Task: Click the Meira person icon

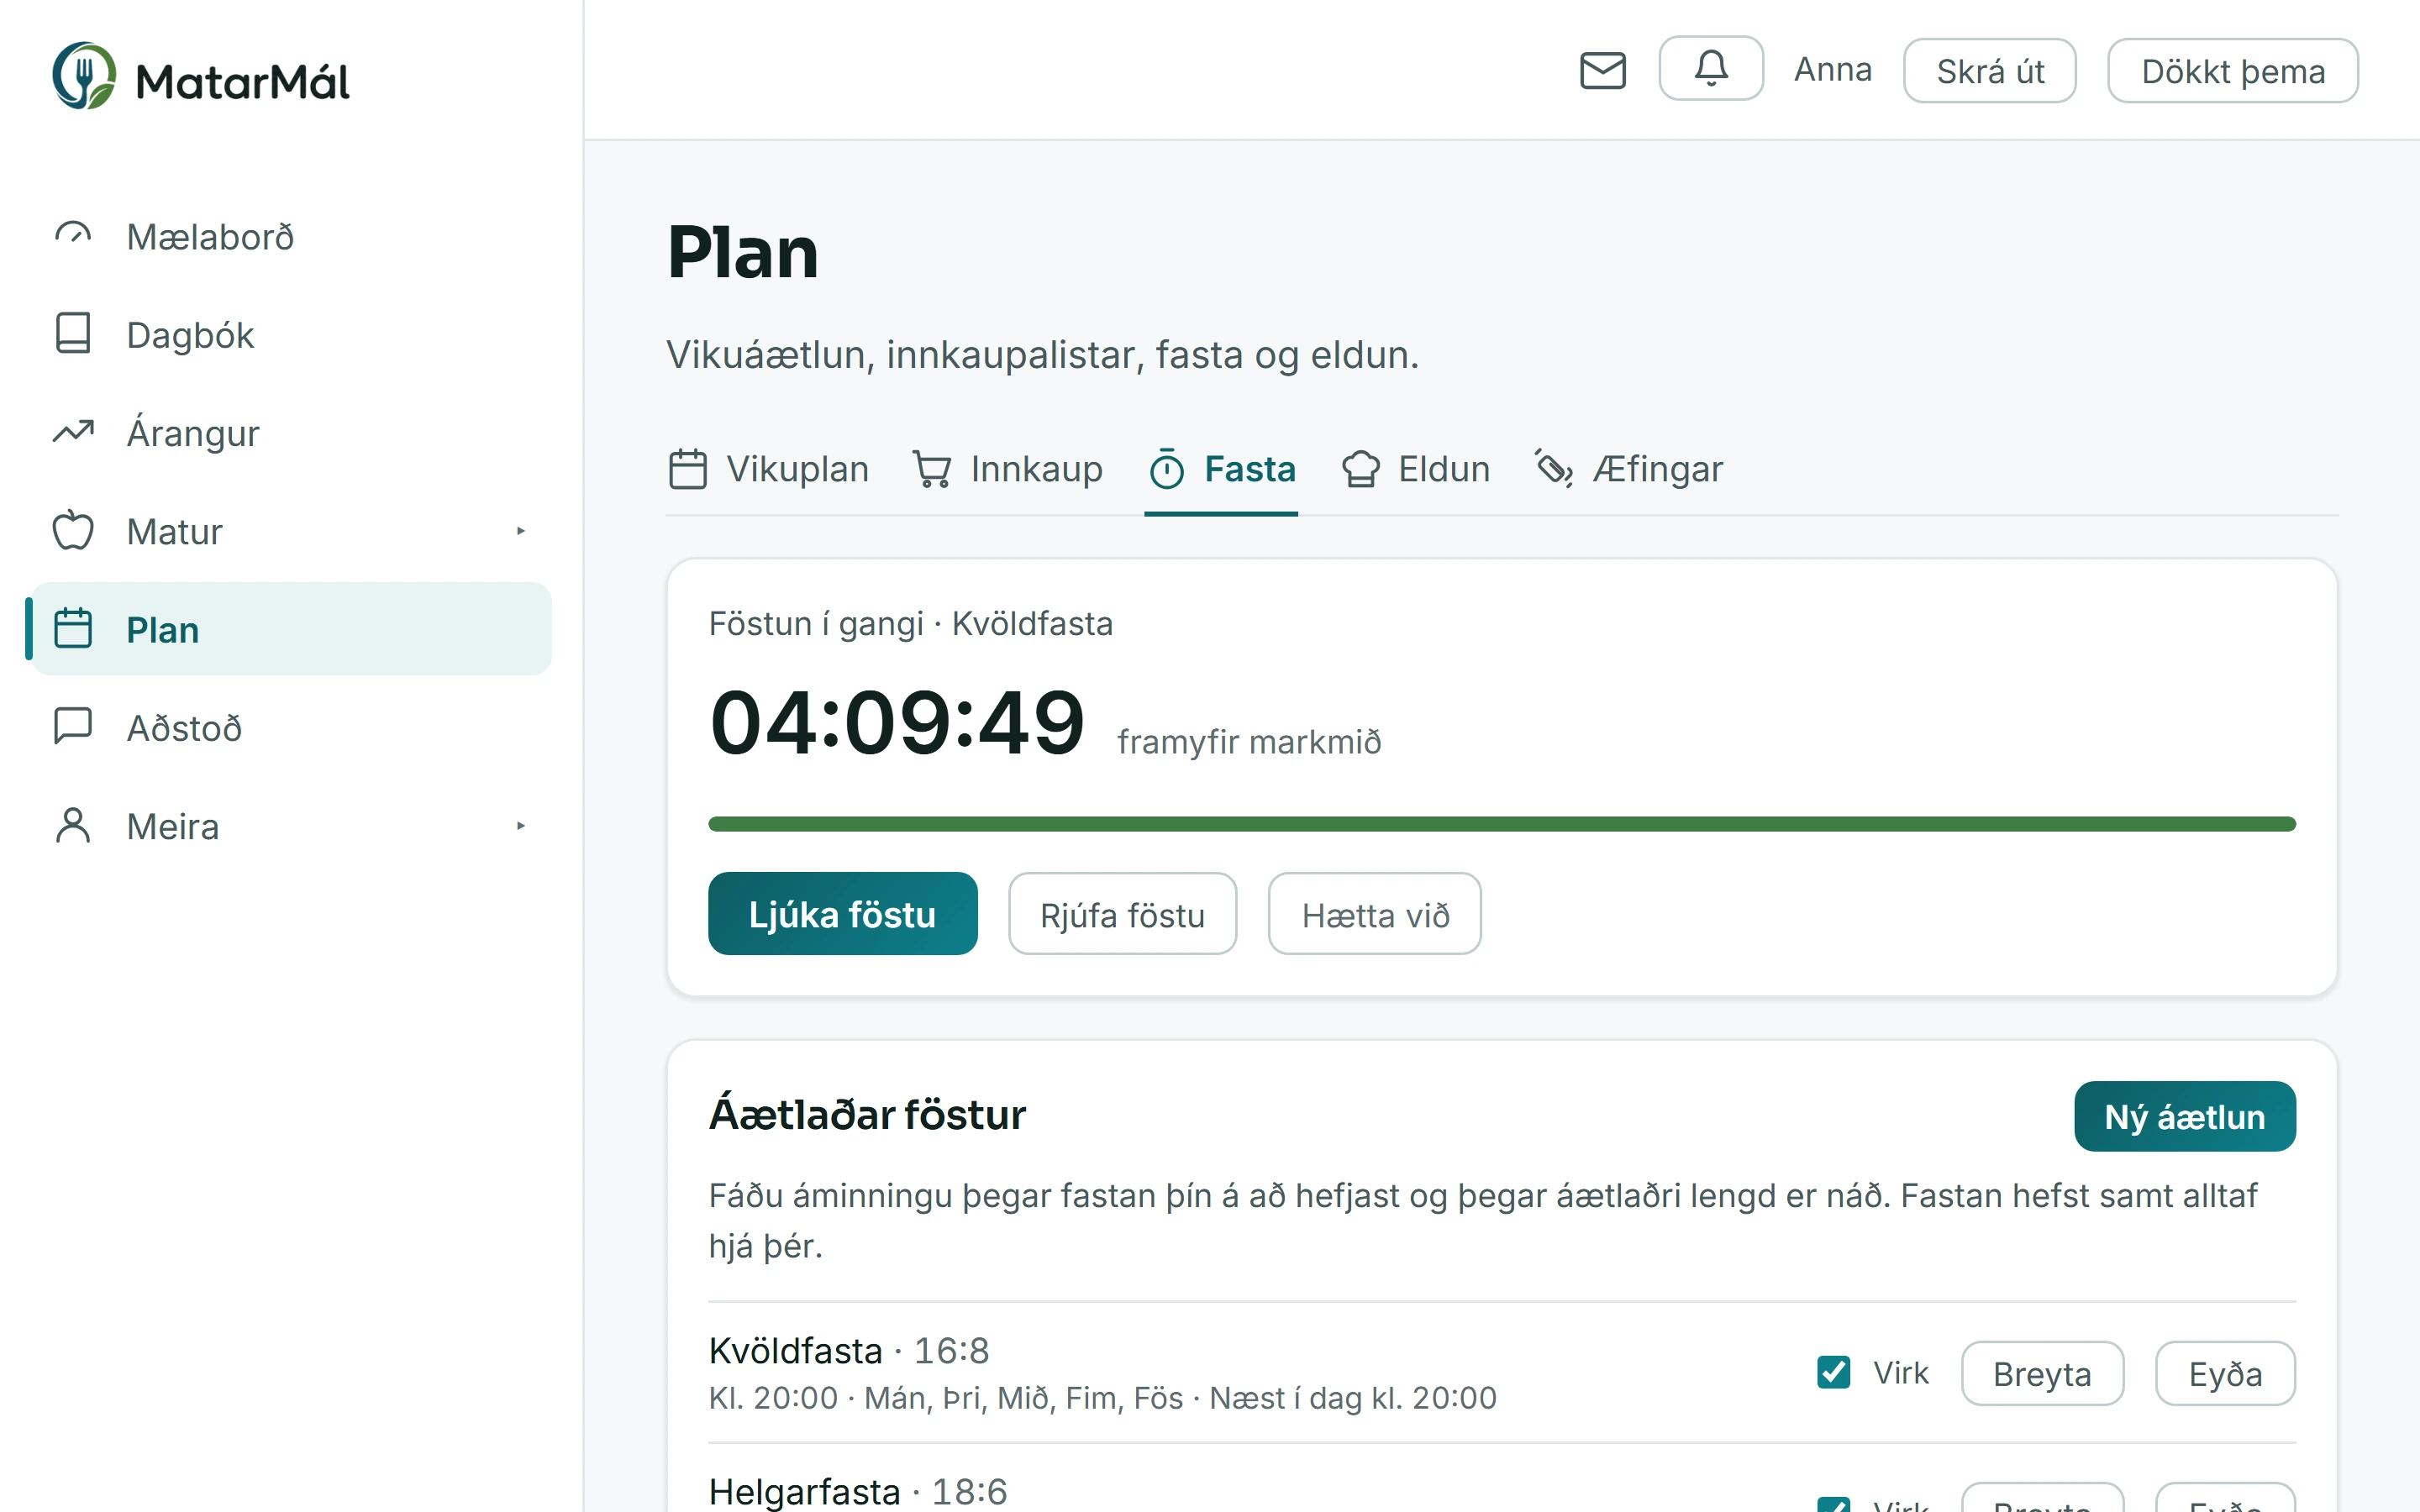Action: pyautogui.click(x=73, y=826)
